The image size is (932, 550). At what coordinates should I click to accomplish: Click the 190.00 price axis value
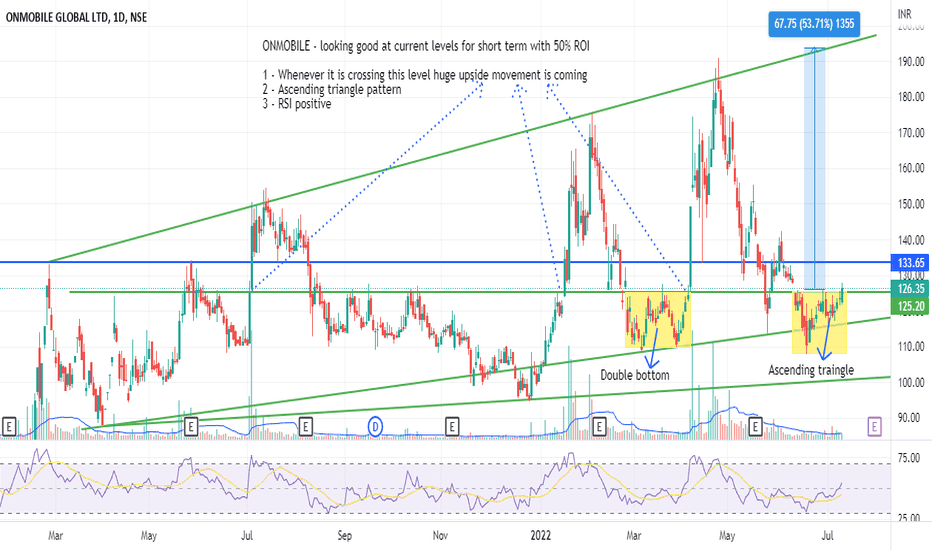point(911,61)
